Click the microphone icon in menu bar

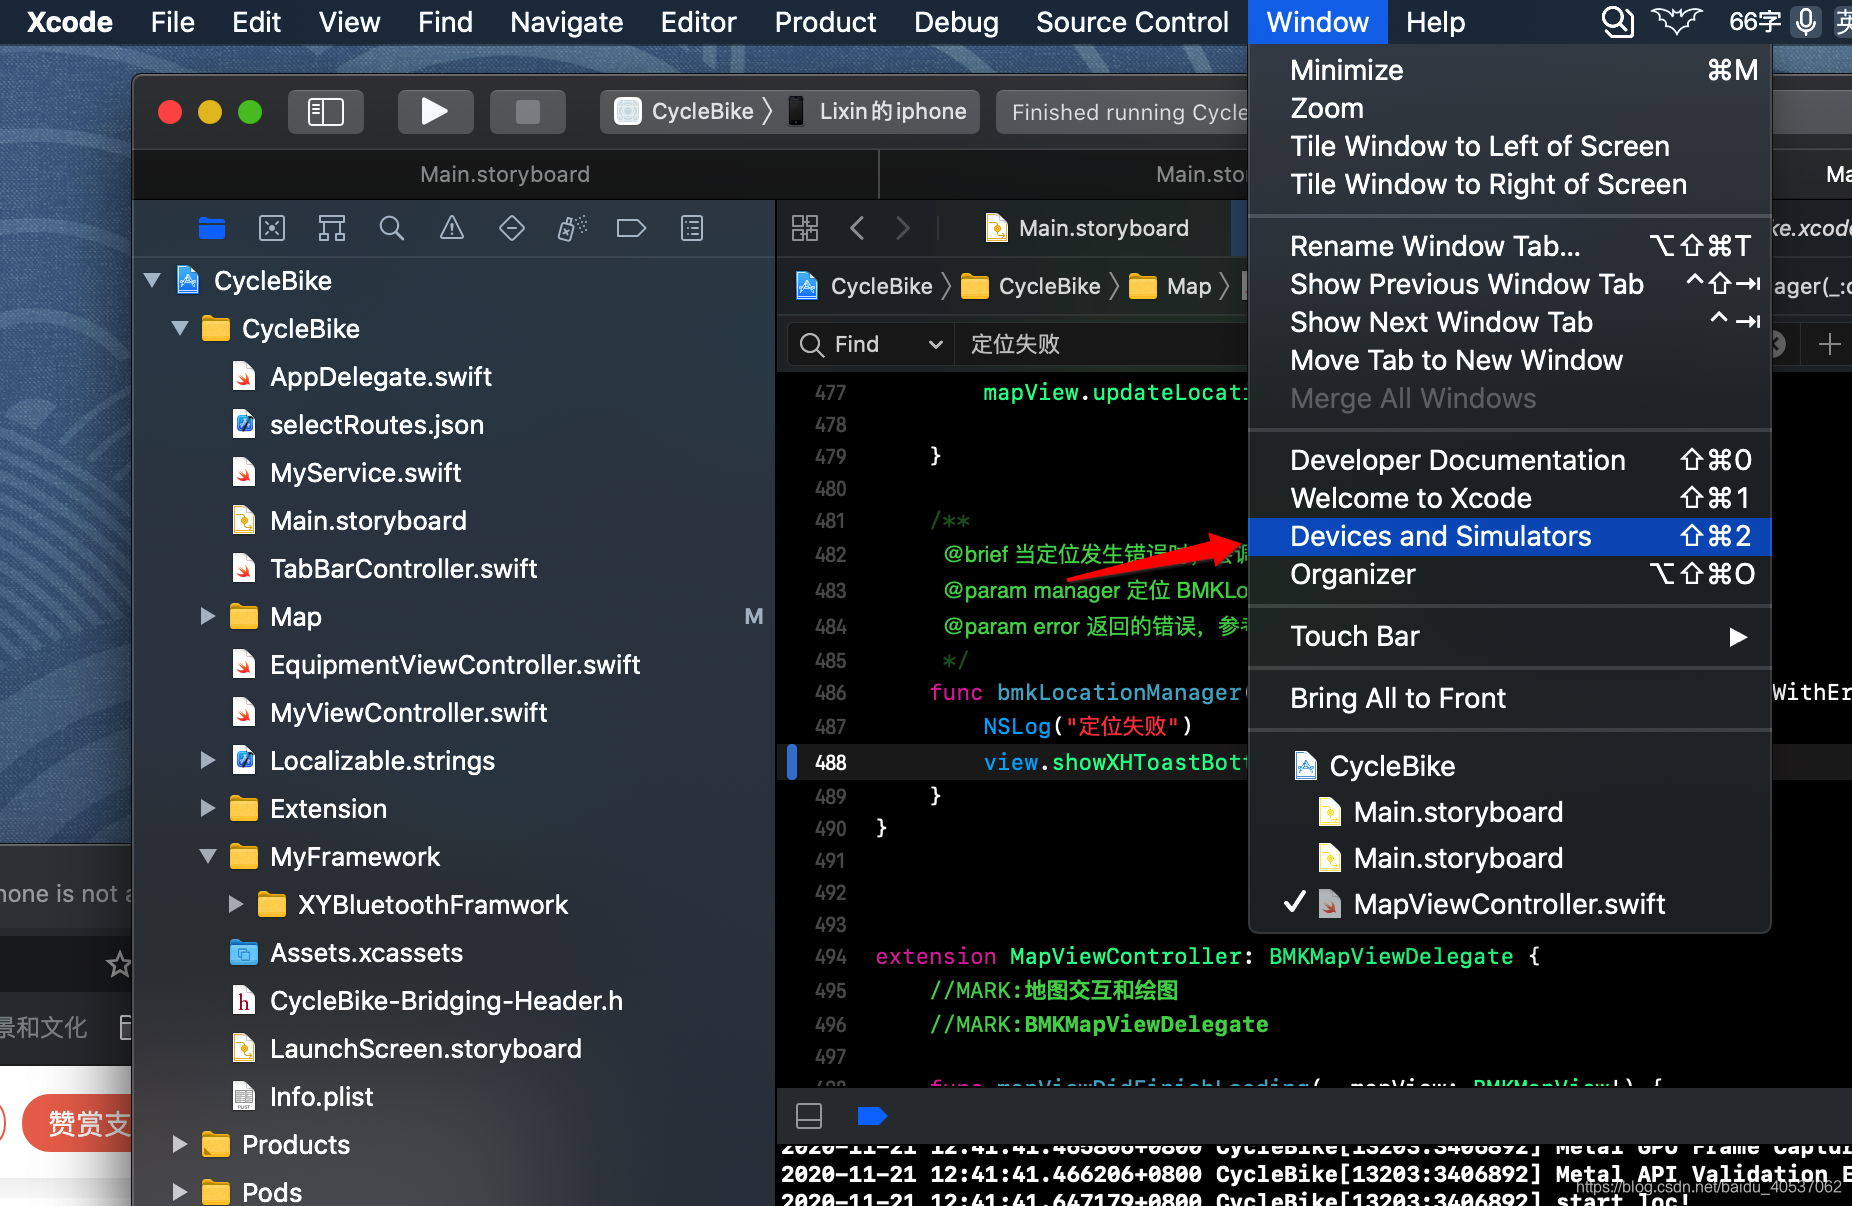pyautogui.click(x=1806, y=21)
